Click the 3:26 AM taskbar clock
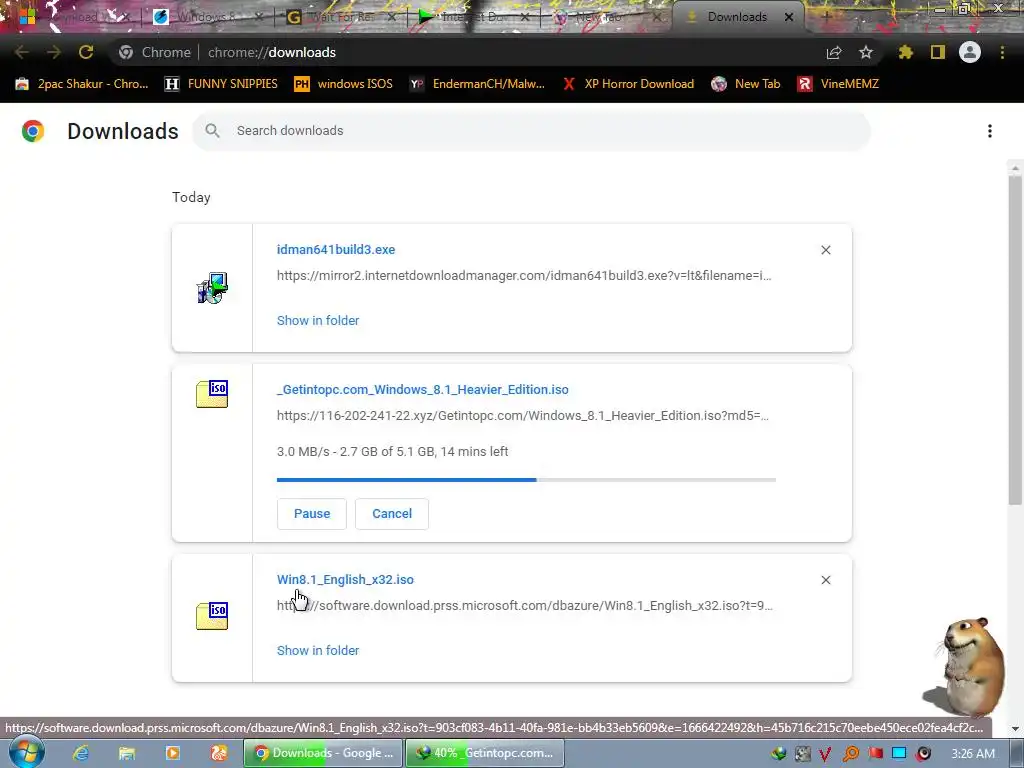1024x768 pixels. [x=973, y=754]
